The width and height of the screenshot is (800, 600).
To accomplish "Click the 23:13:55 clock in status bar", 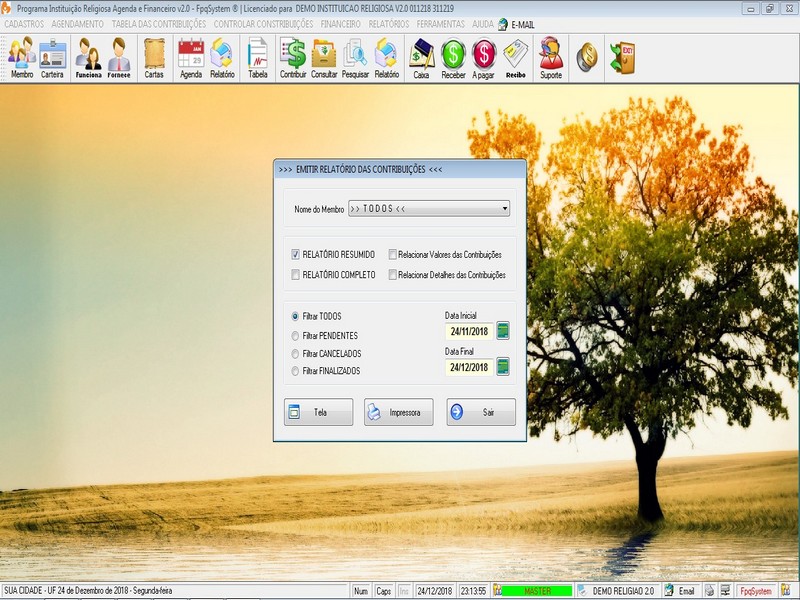I will tap(473, 591).
